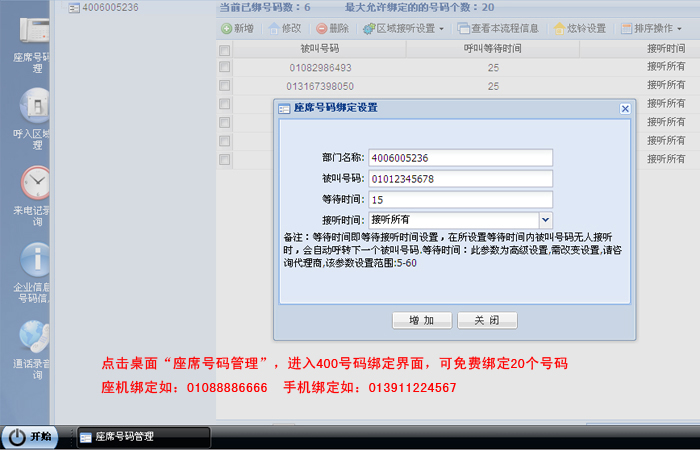
Task: Click the 增加 button in dialog
Action: coord(422,320)
